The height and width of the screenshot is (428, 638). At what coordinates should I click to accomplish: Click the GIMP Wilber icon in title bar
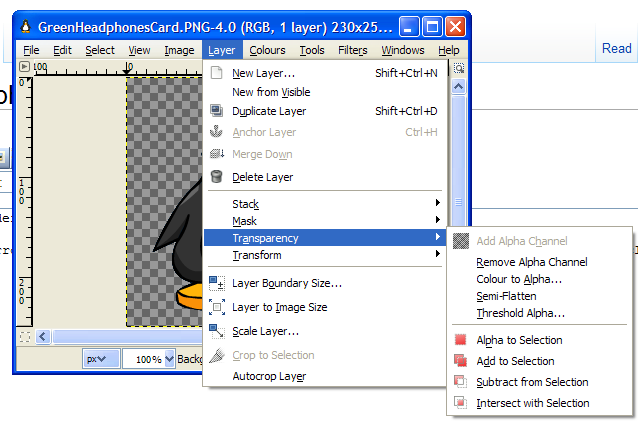[26, 27]
